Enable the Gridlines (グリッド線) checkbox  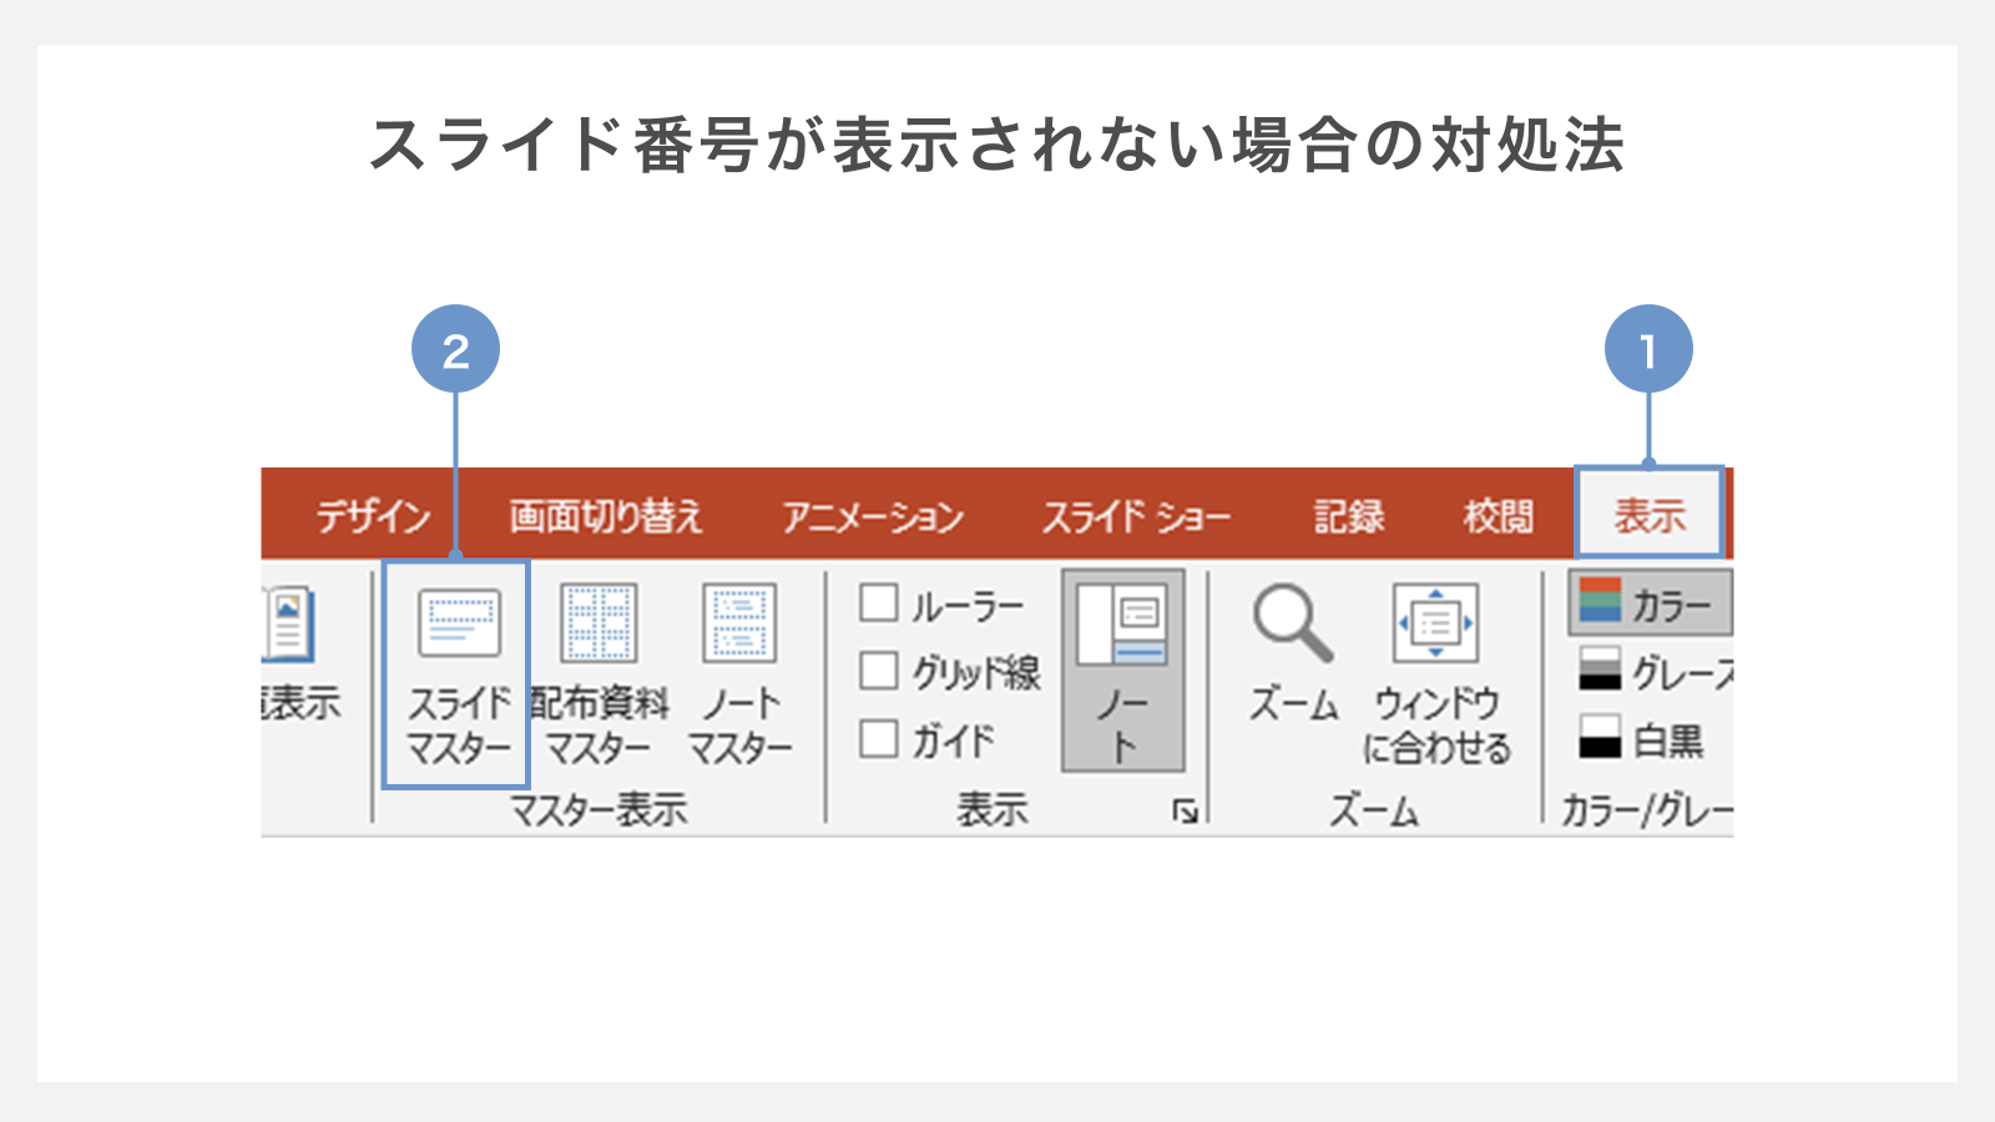879,671
